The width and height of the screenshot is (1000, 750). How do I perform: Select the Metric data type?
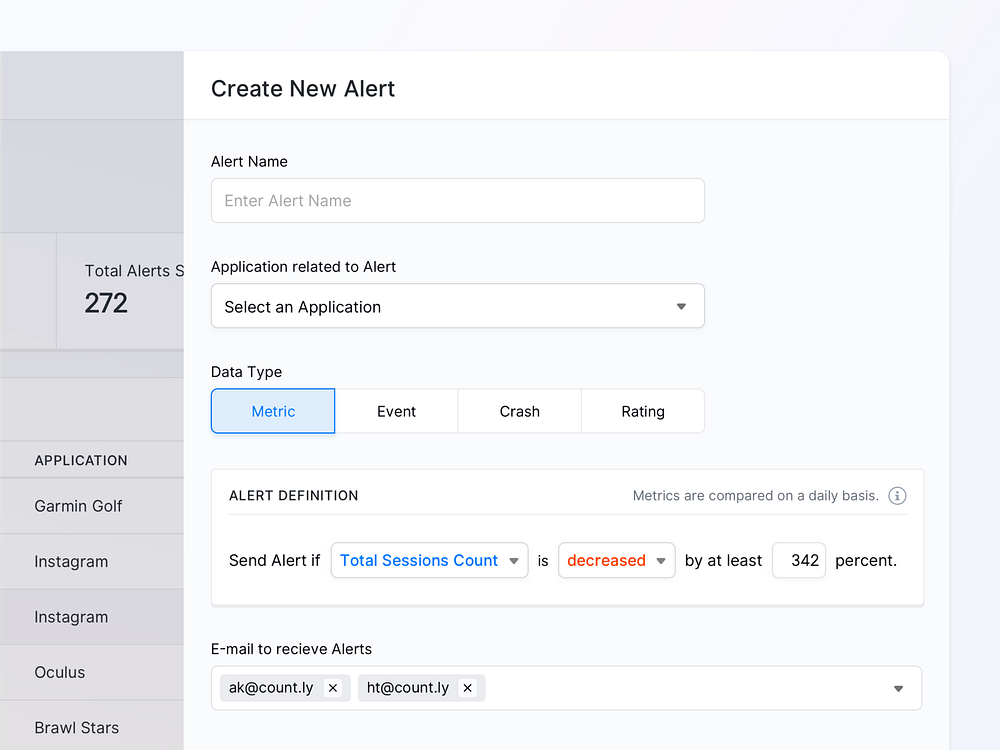click(x=272, y=411)
